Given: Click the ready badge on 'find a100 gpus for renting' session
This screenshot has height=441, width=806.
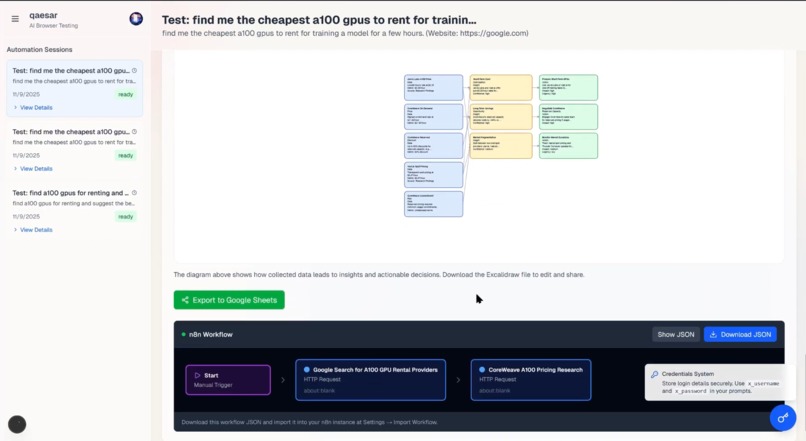Looking at the screenshot, I should point(125,217).
